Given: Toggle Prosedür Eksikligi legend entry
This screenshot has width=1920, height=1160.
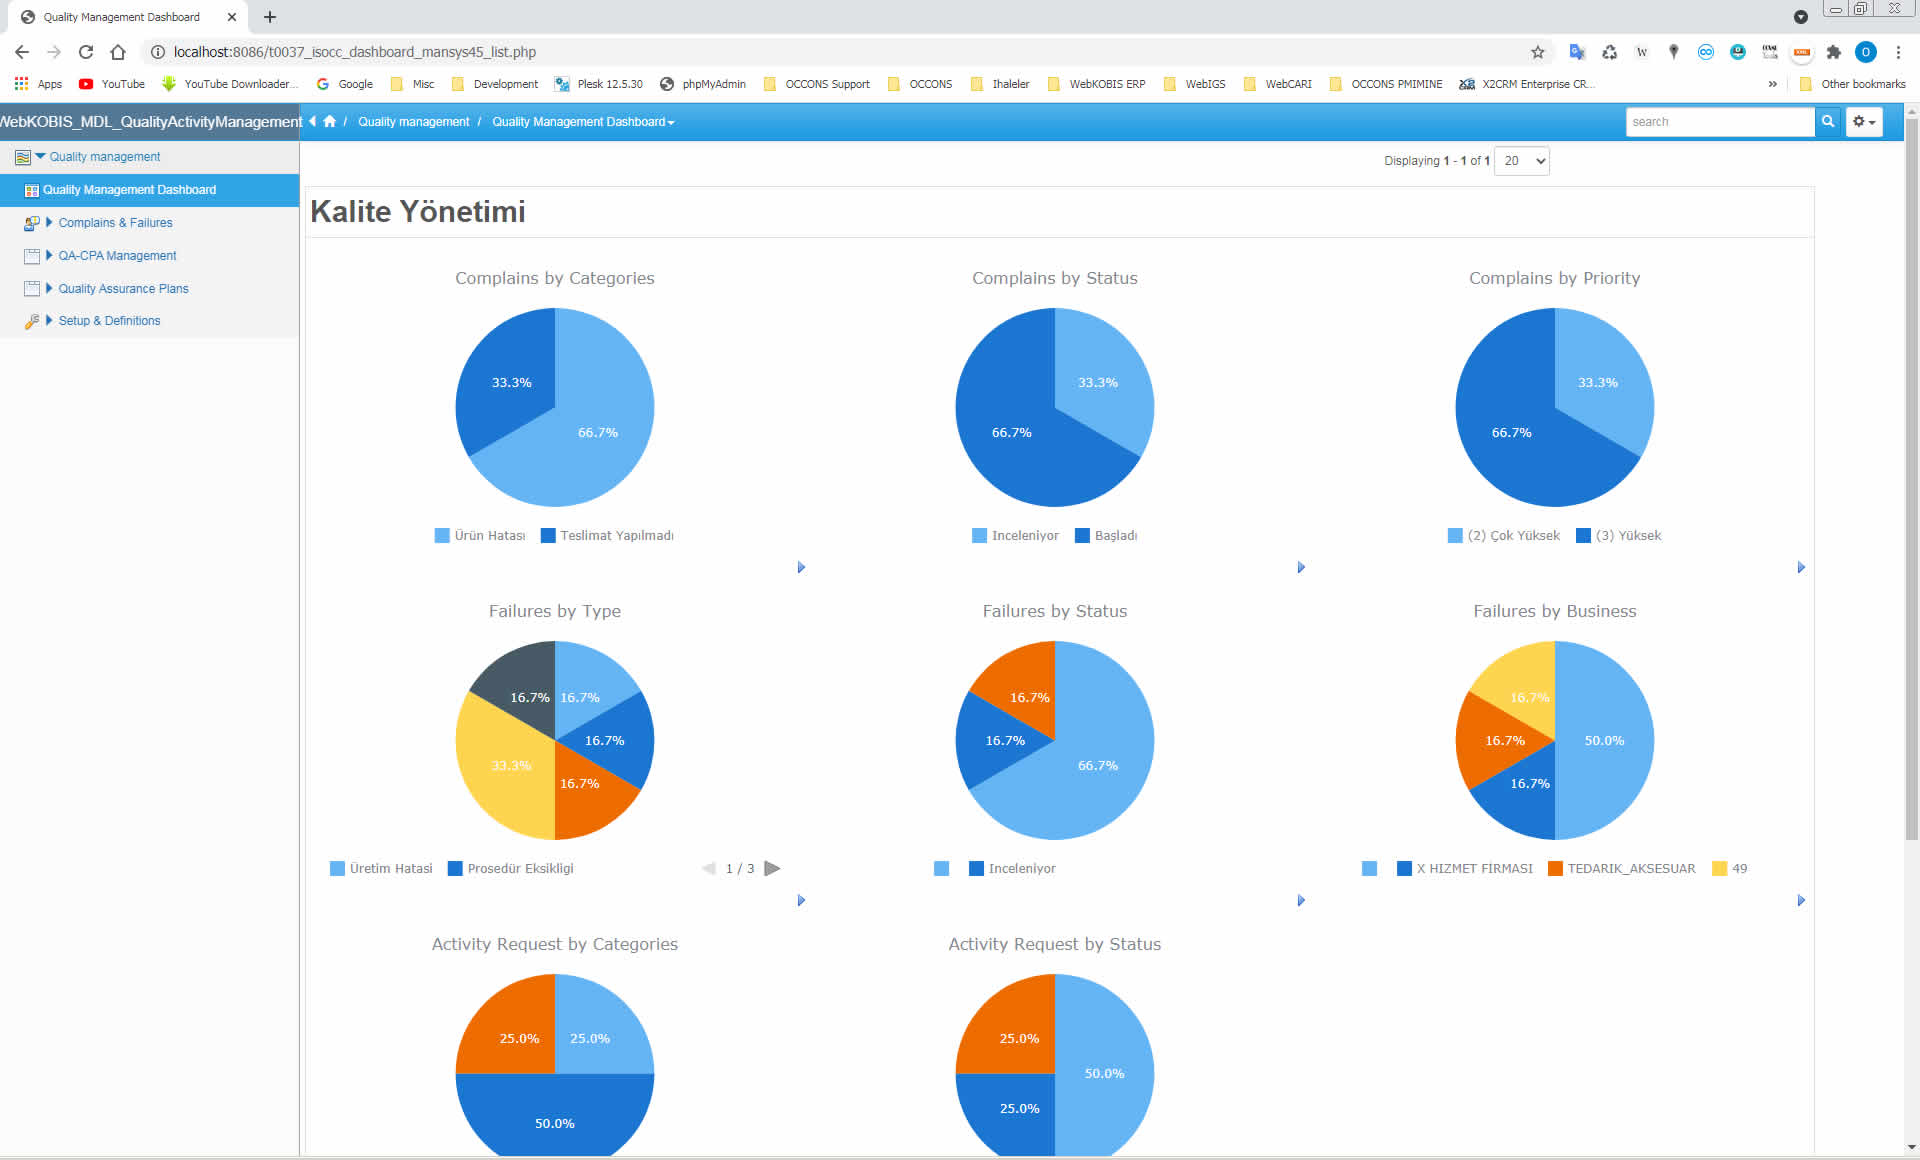Looking at the screenshot, I should [511, 869].
